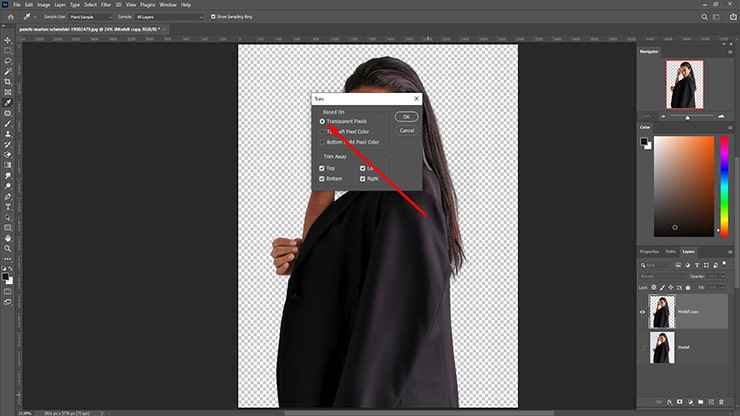Select the Dodge tool
The height and width of the screenshot is (416, 740).
pos(8,186)
